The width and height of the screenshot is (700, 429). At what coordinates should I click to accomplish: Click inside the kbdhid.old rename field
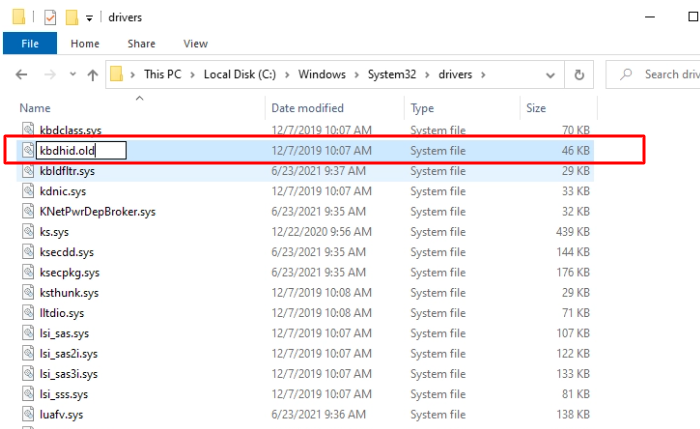80,150
